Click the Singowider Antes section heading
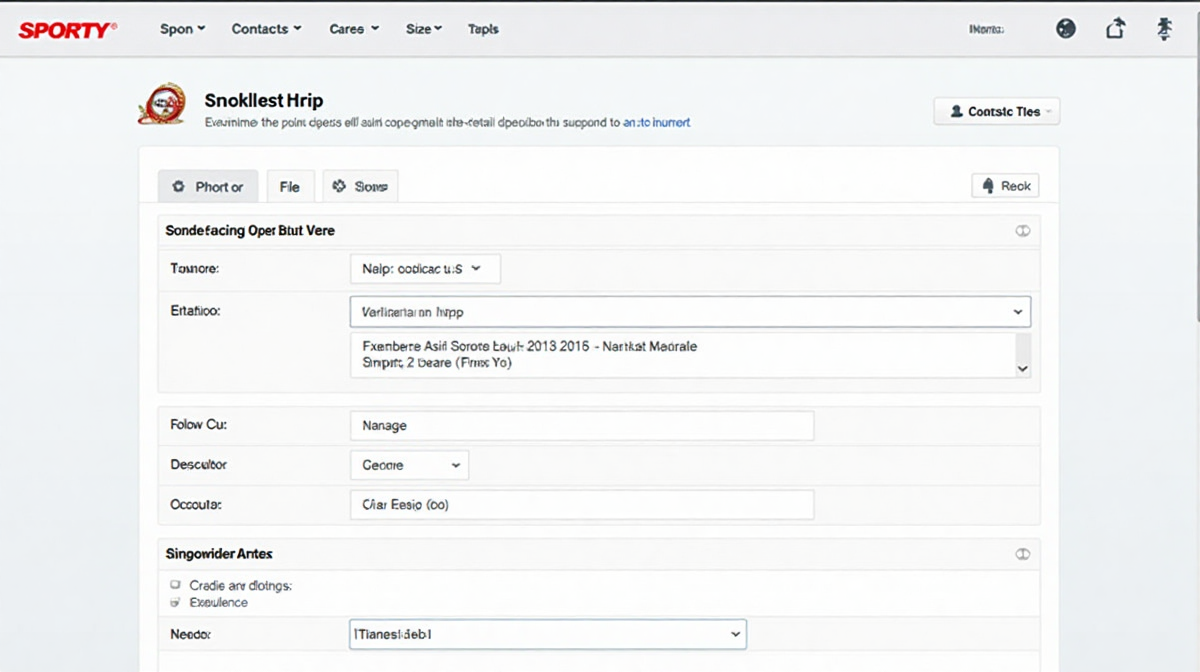The image size is (1200, 672). click(x=219, y=553)
